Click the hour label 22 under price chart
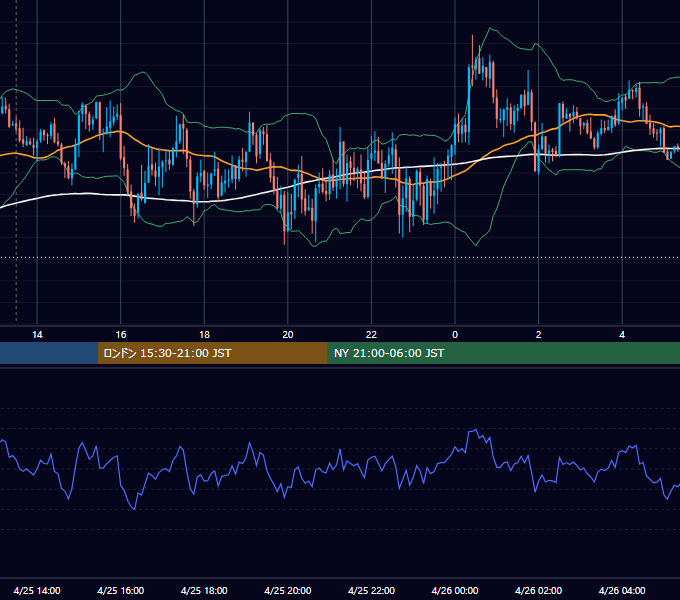Viewport: 680px width, 600px height. click(371, 335)
